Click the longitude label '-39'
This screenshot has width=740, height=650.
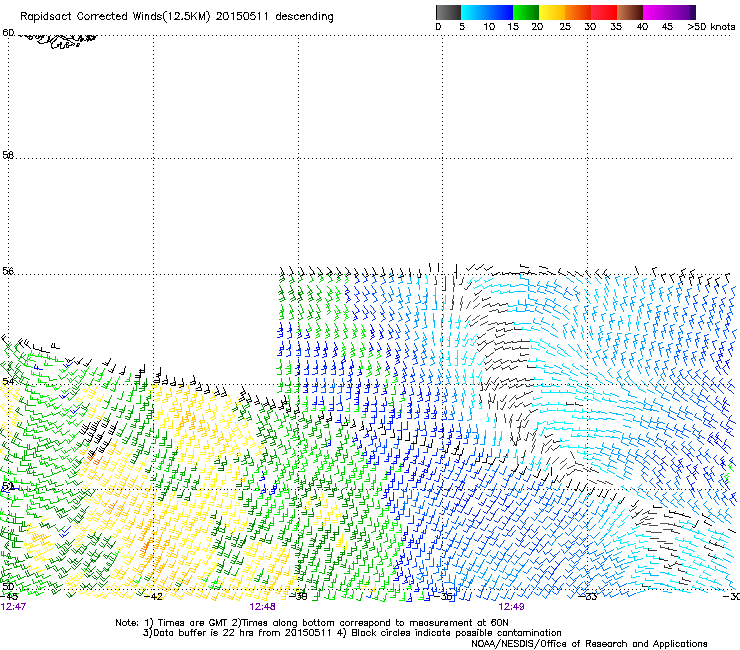[298, 597]
